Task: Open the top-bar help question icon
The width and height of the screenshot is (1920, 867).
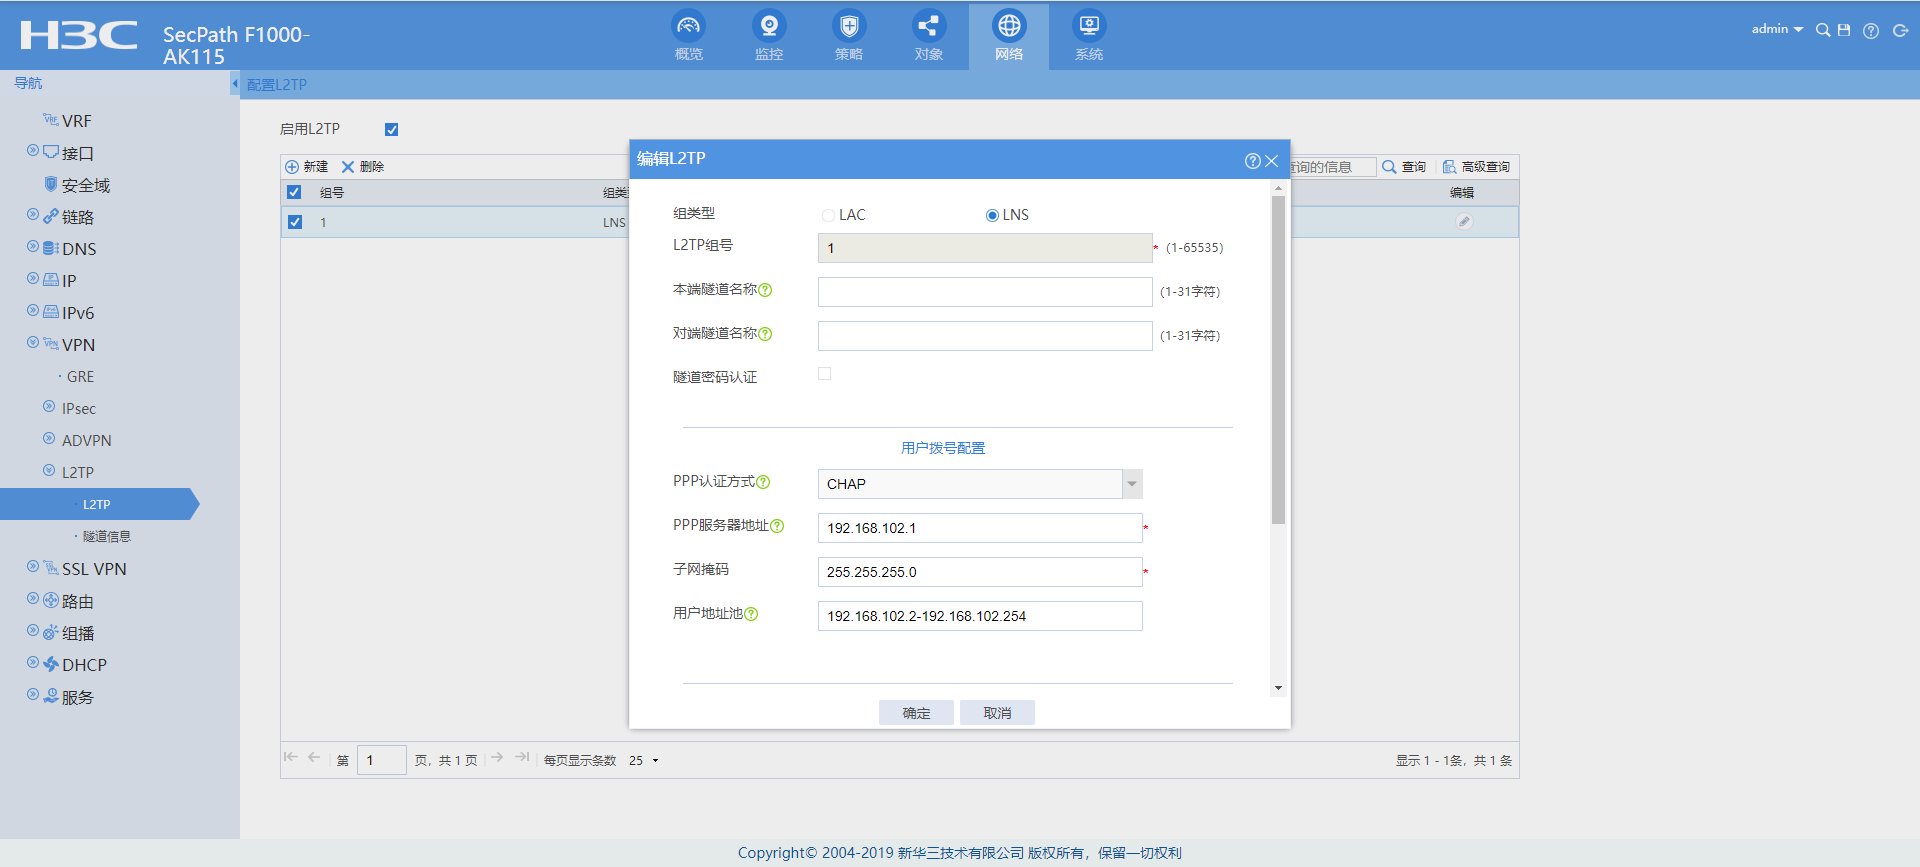Action: [1871, 31]
